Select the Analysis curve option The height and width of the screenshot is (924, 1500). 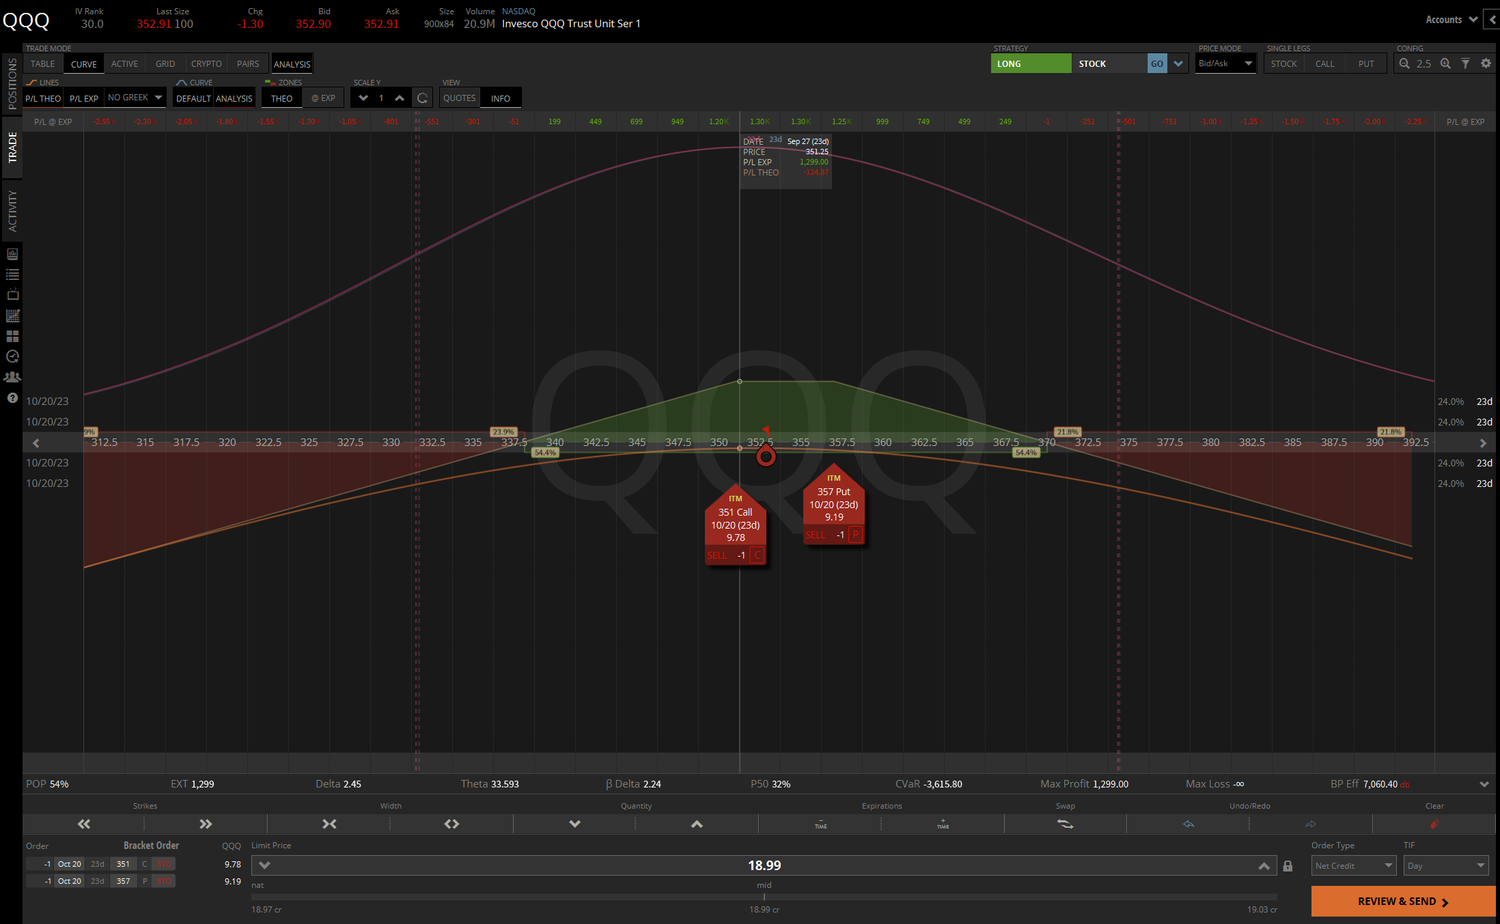tap(234, 98)
